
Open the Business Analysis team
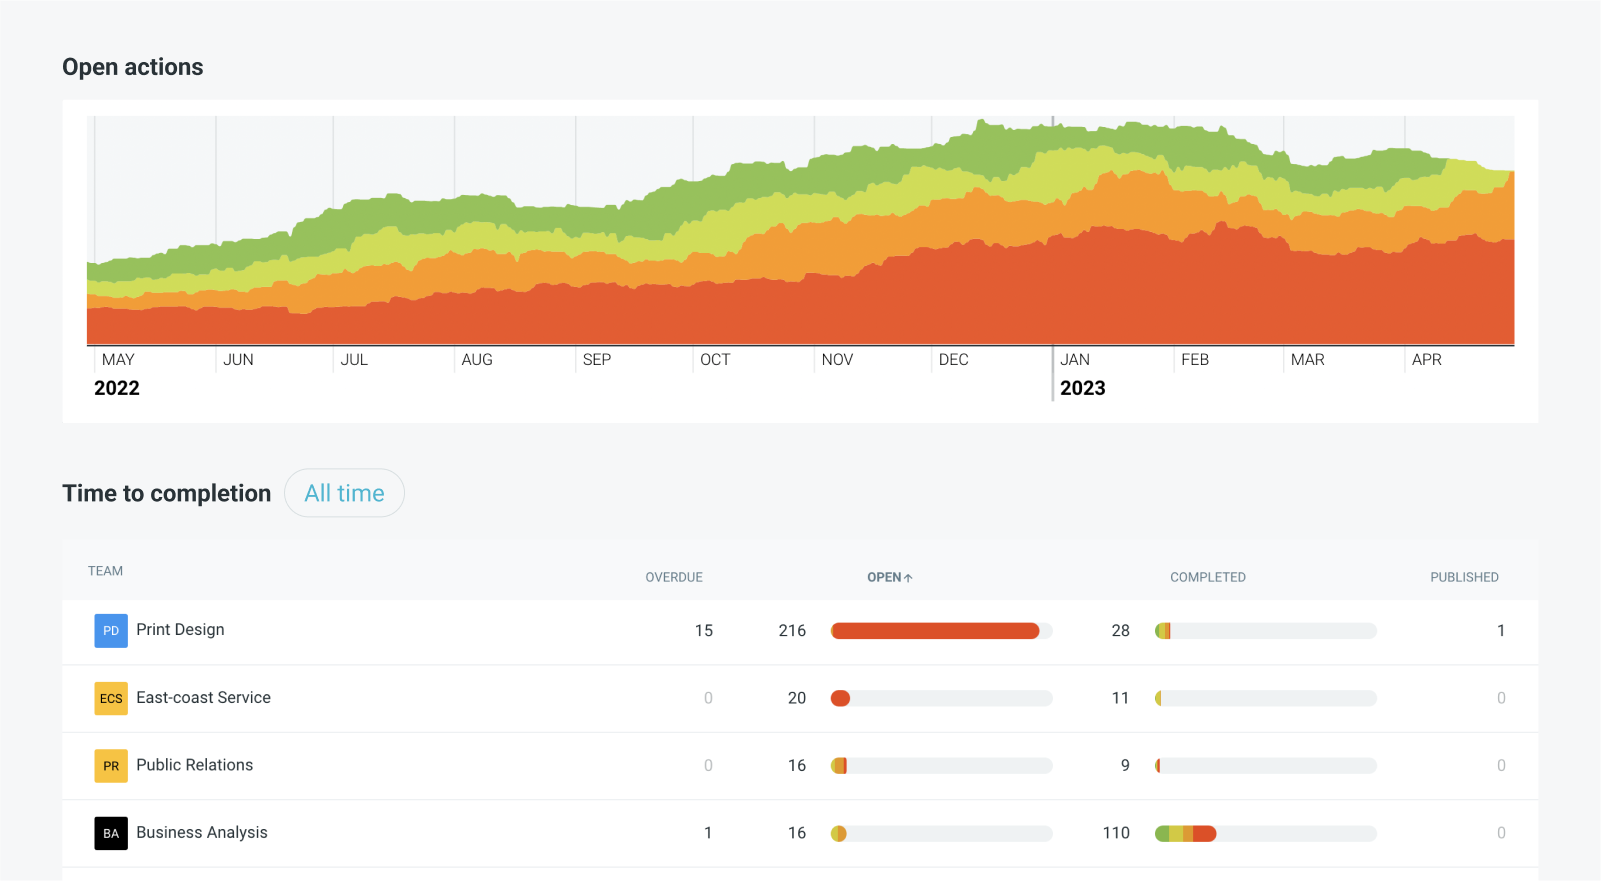[x=202, y=833]
